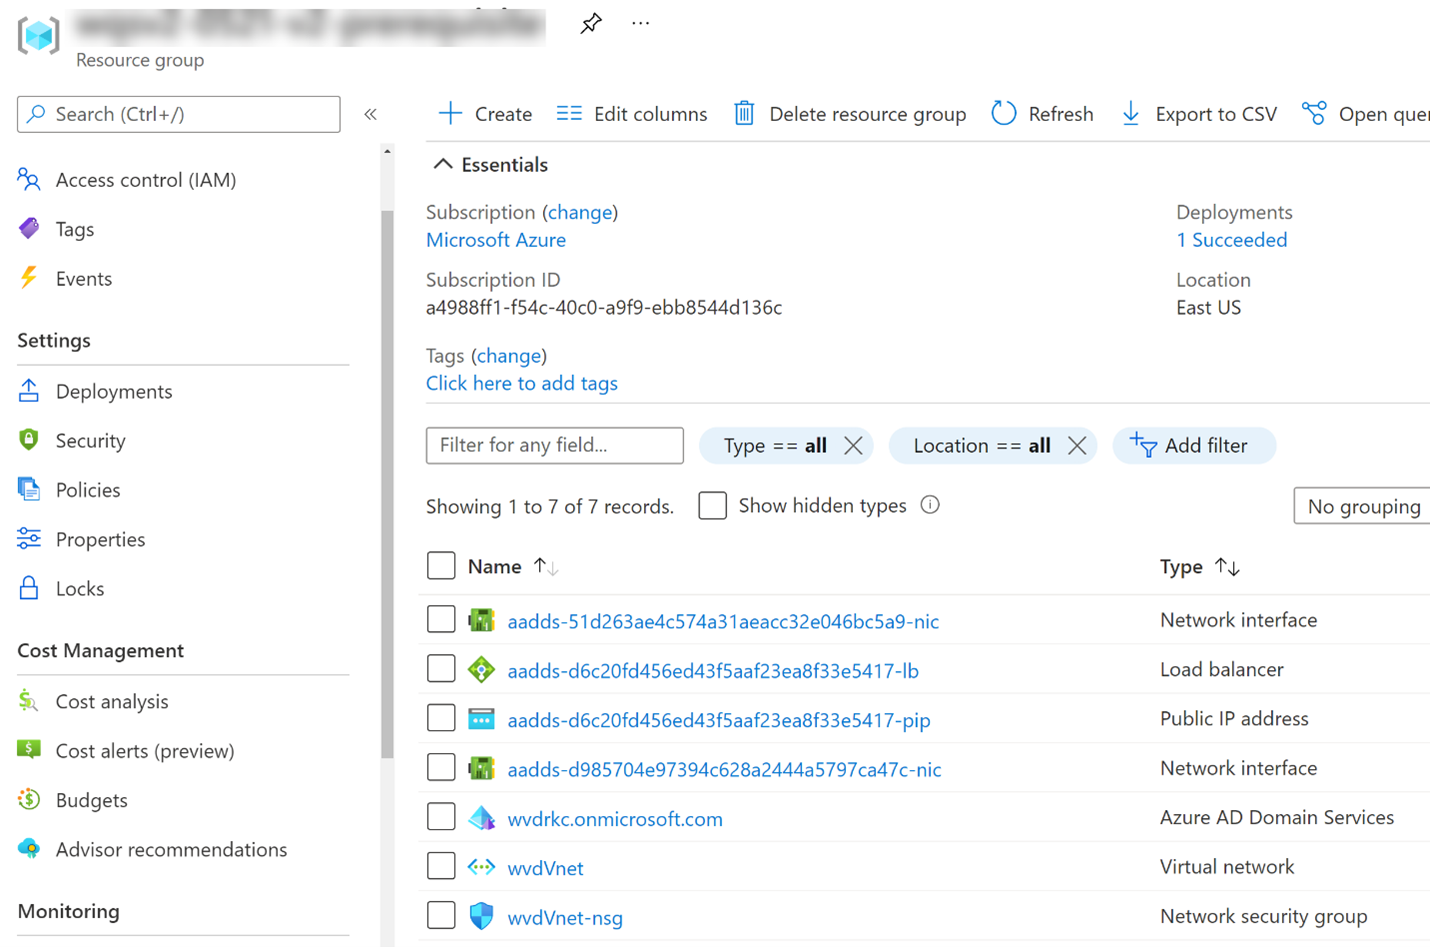Pin the resource group using the pin icon
1430x947 pixels.
coord(591,23)
